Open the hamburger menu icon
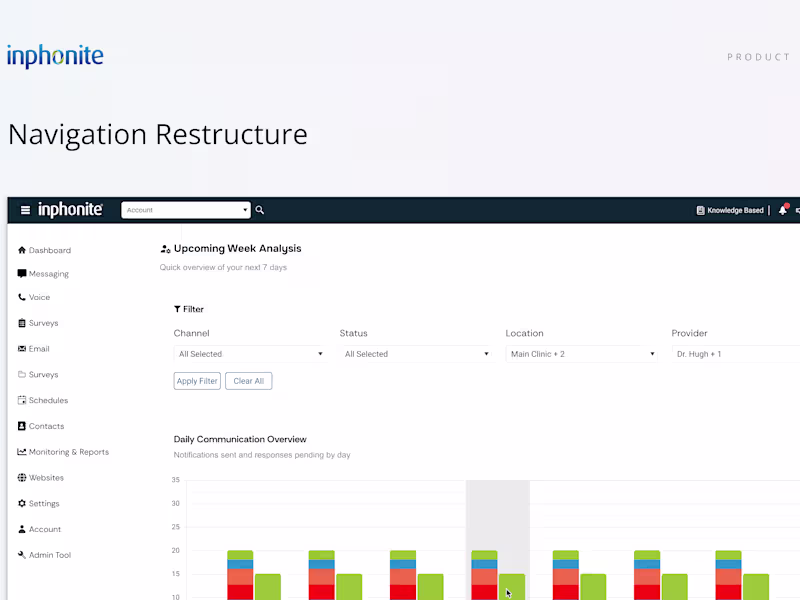 [x=25, y=210]
